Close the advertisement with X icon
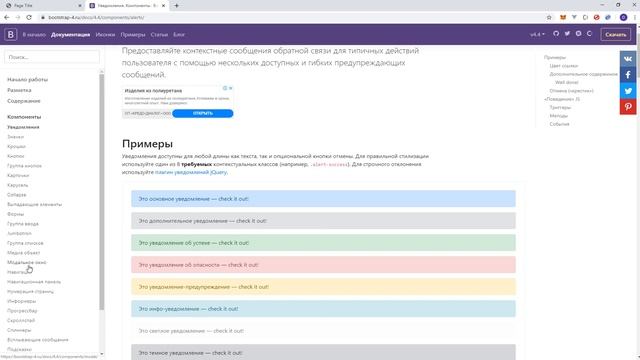Screen dimensions: 640x360 pyautogui.click(x=231, y=88)
